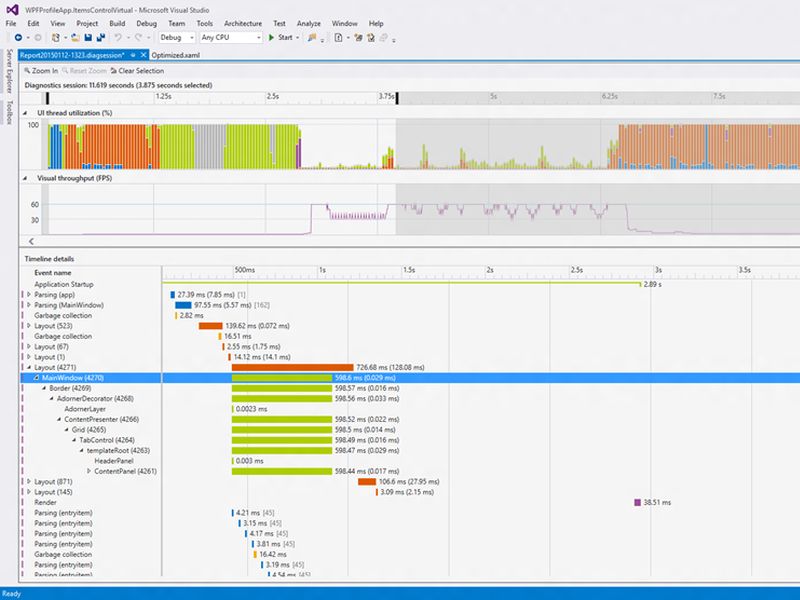Expand the Parsing (app) row
The height and width of the screenshot is (600, 800).
(29, 294)
